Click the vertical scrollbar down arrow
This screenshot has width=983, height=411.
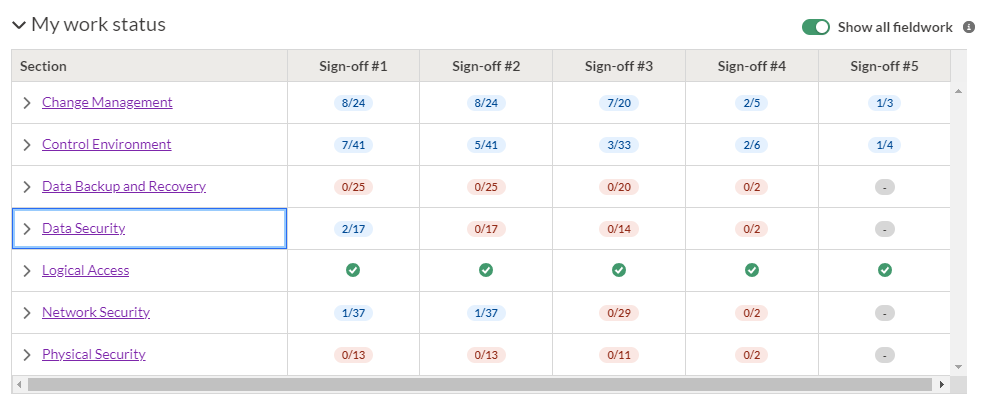pos(957,367)
